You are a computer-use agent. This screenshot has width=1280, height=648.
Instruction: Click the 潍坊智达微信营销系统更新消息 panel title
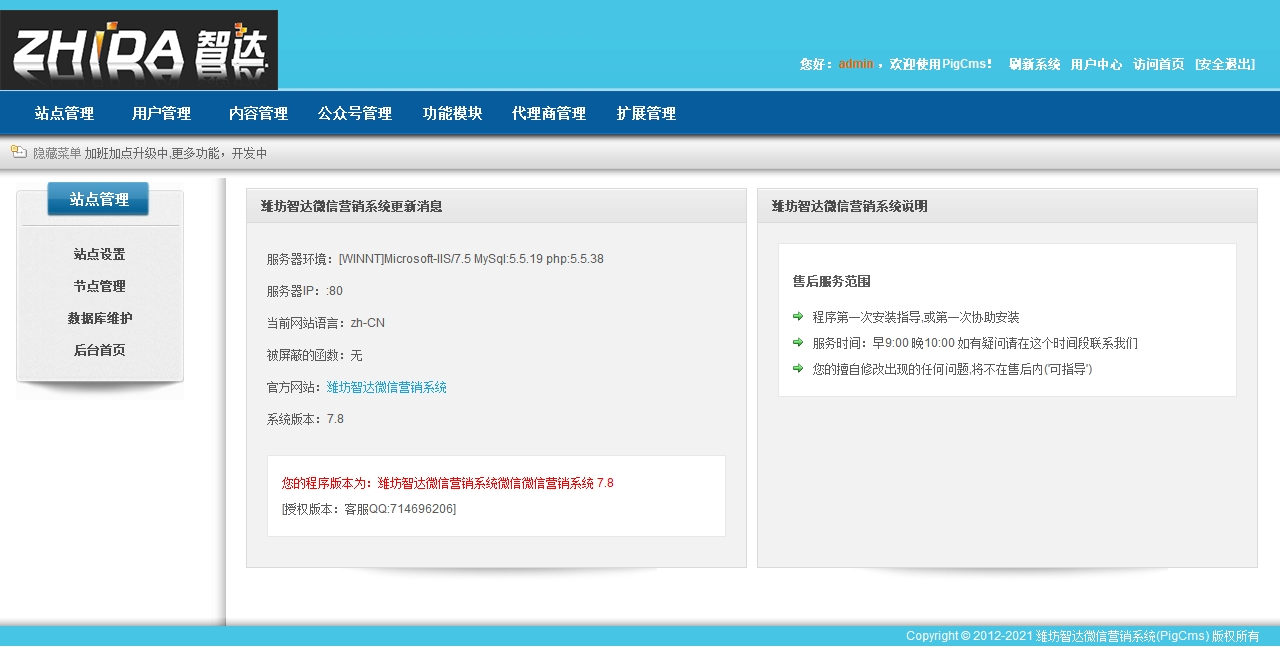(351, 206)
